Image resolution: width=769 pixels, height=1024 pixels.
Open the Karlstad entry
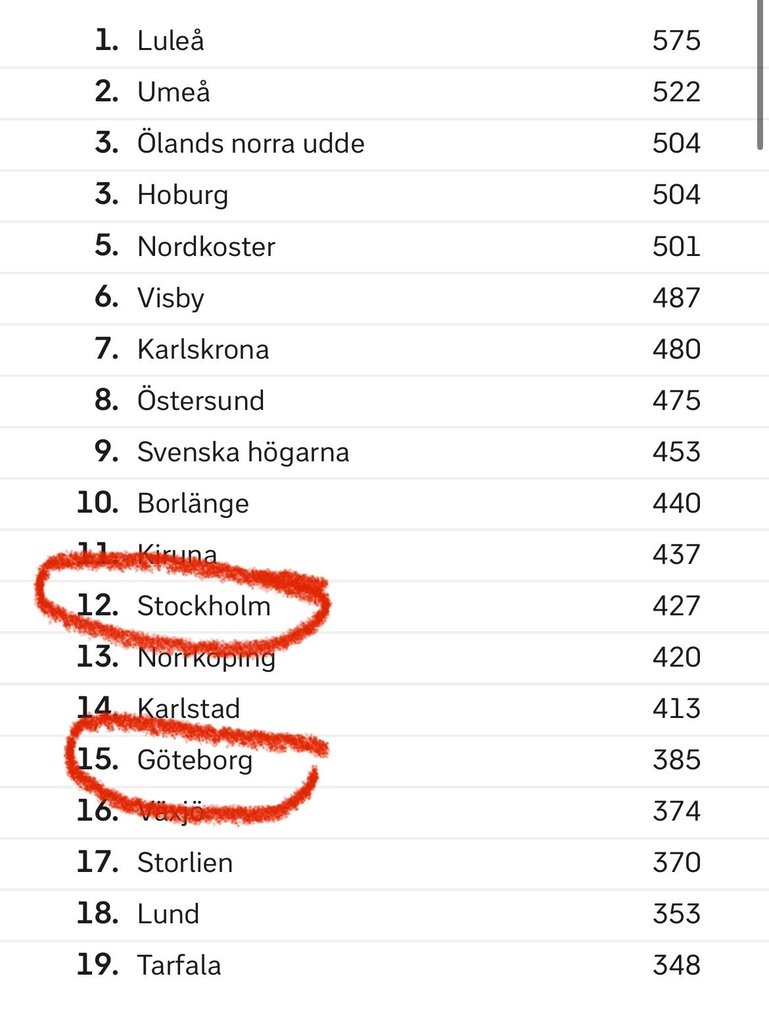tap(384, 709)
